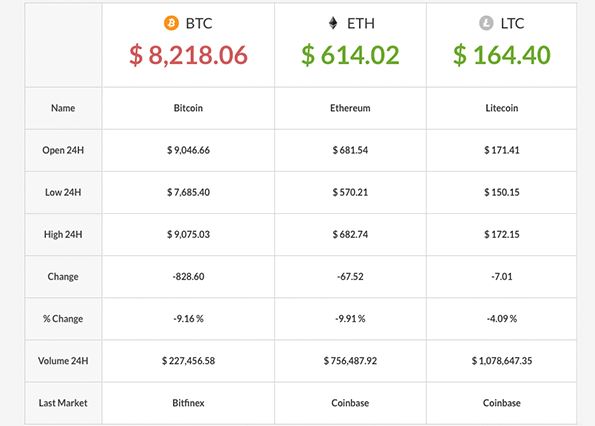Select the LTC ticker heading
The width and height of the screenshot is (595, 426).
[x=512, y=24]
